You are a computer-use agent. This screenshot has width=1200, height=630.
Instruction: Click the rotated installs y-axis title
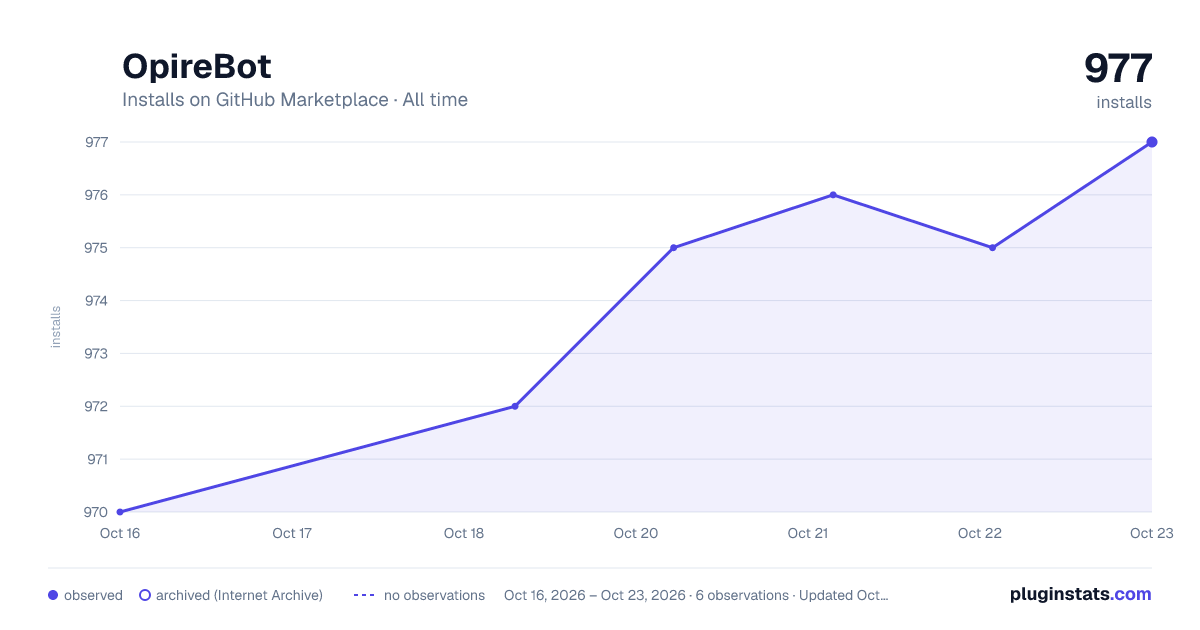(56, 327)
